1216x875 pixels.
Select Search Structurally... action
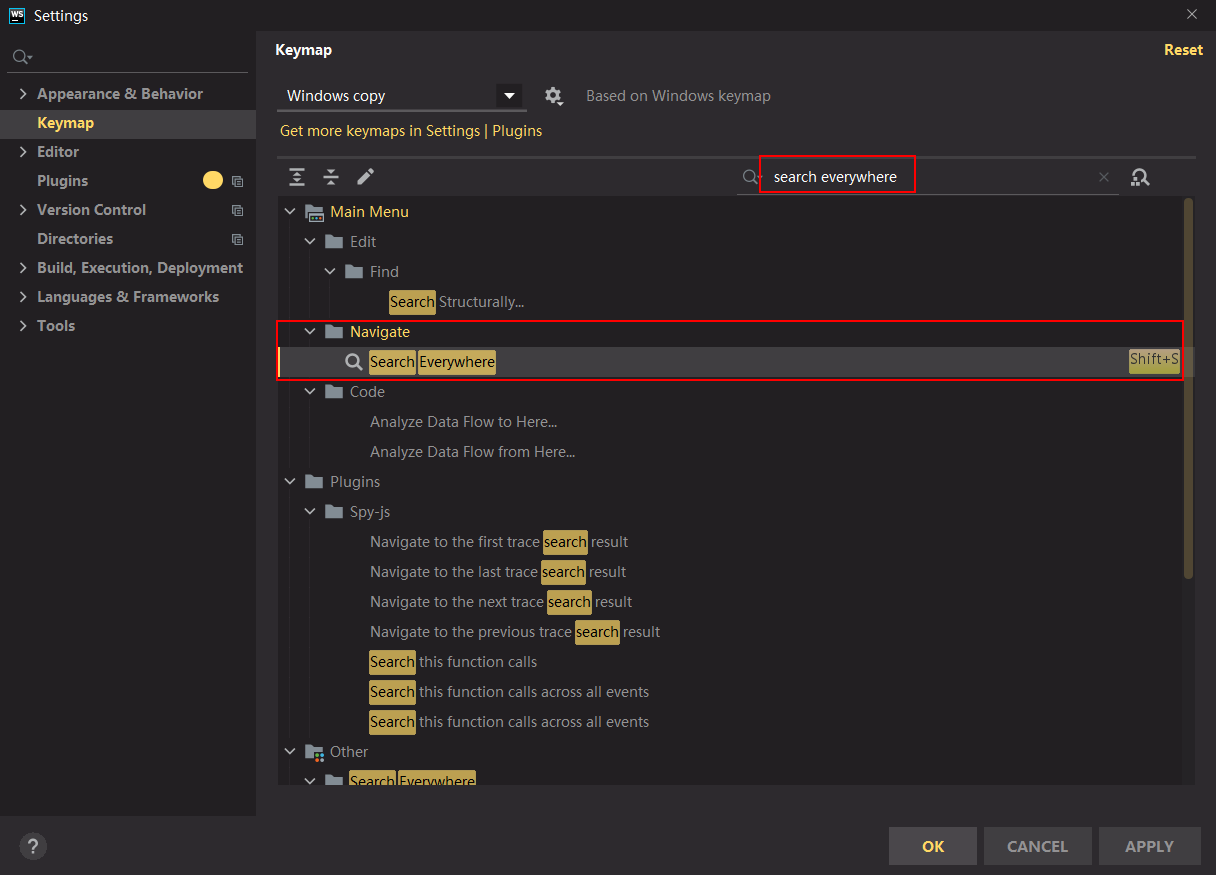point(457,302)
